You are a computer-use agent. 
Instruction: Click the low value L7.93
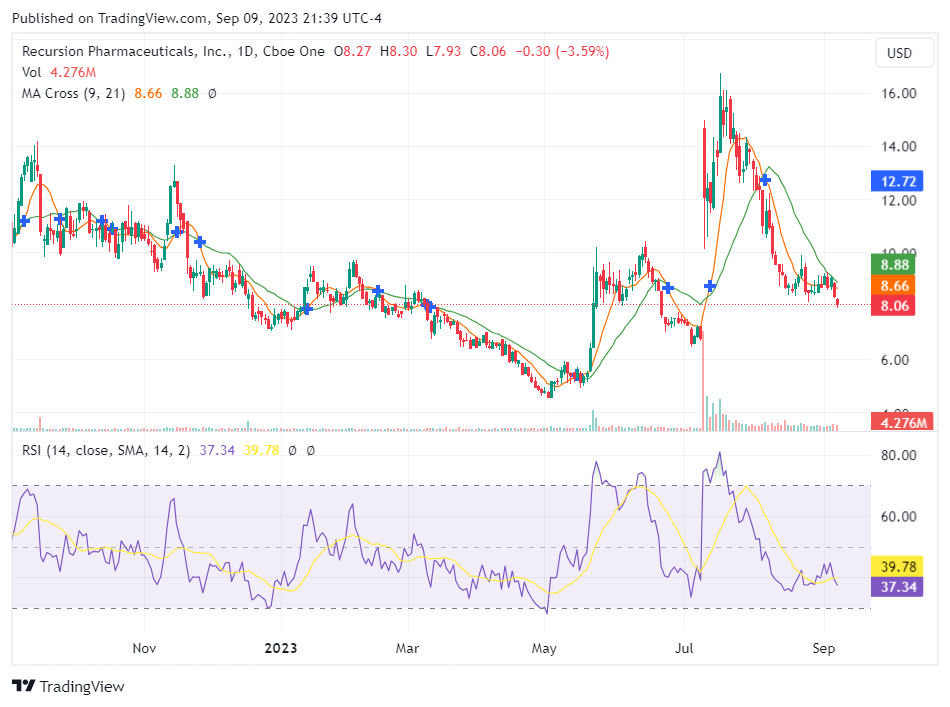tap(443, 51)
